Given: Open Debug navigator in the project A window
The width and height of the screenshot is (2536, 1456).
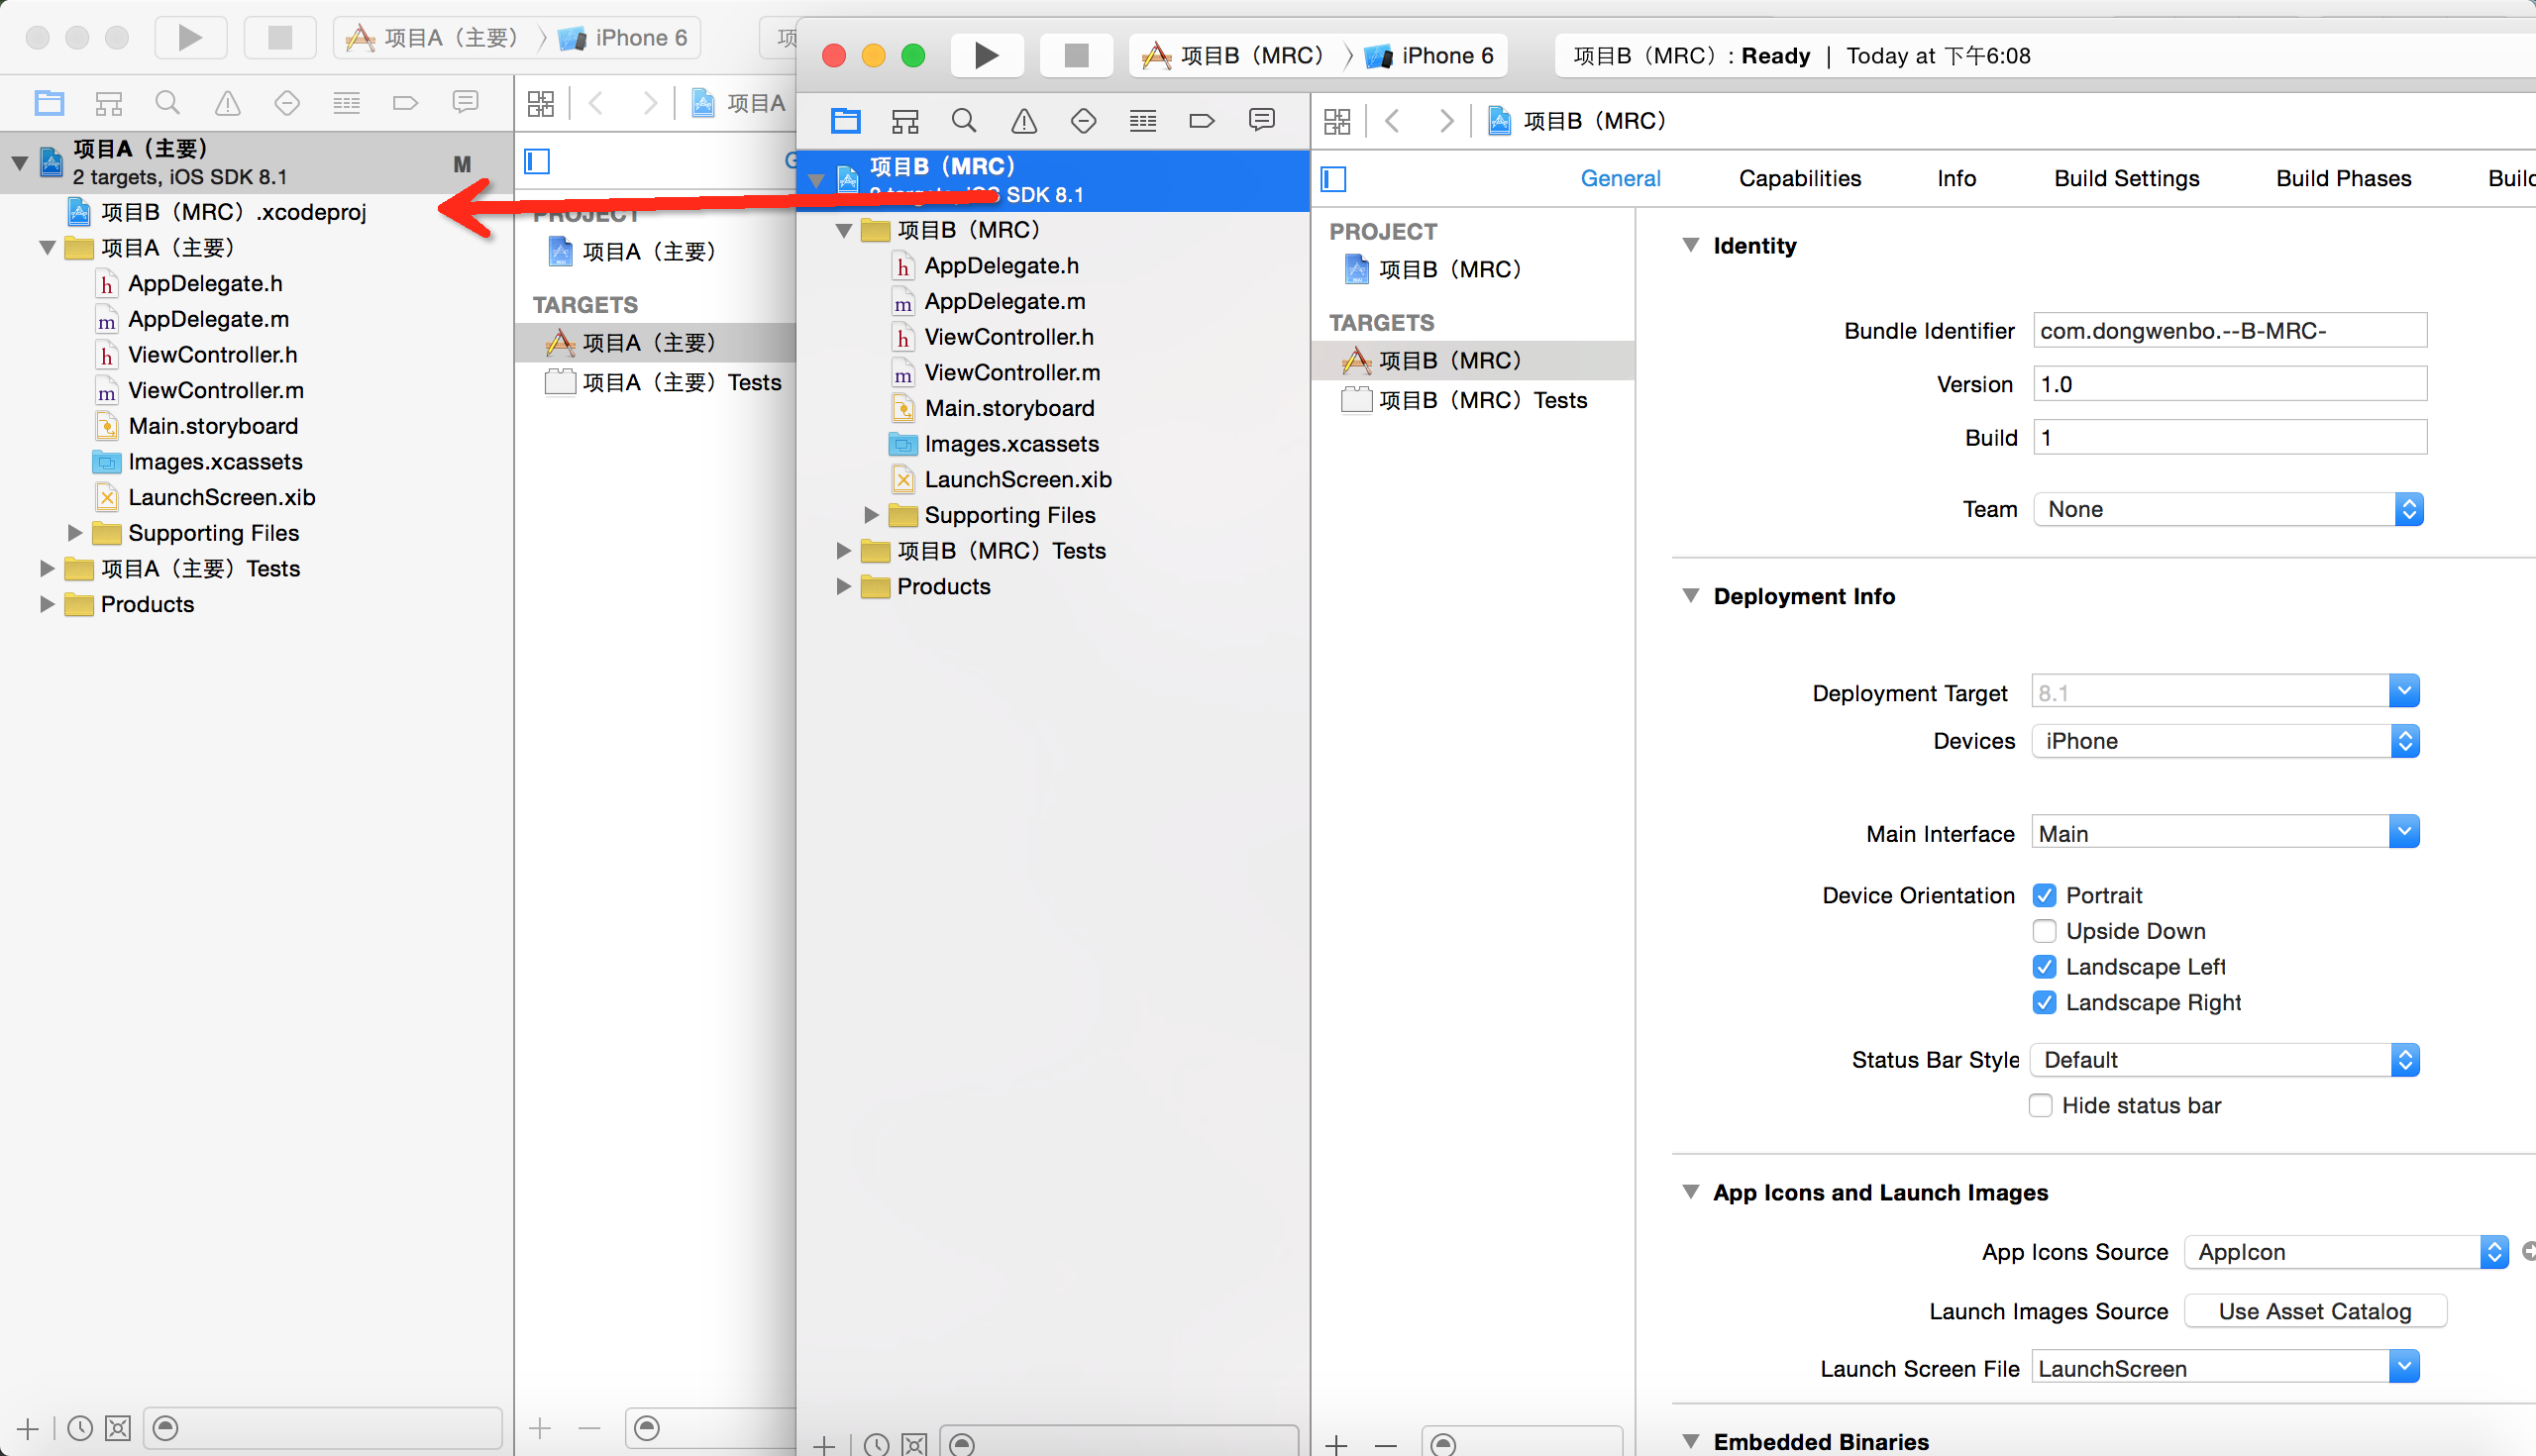Looking at the screenshot, I should pos(346,102).
